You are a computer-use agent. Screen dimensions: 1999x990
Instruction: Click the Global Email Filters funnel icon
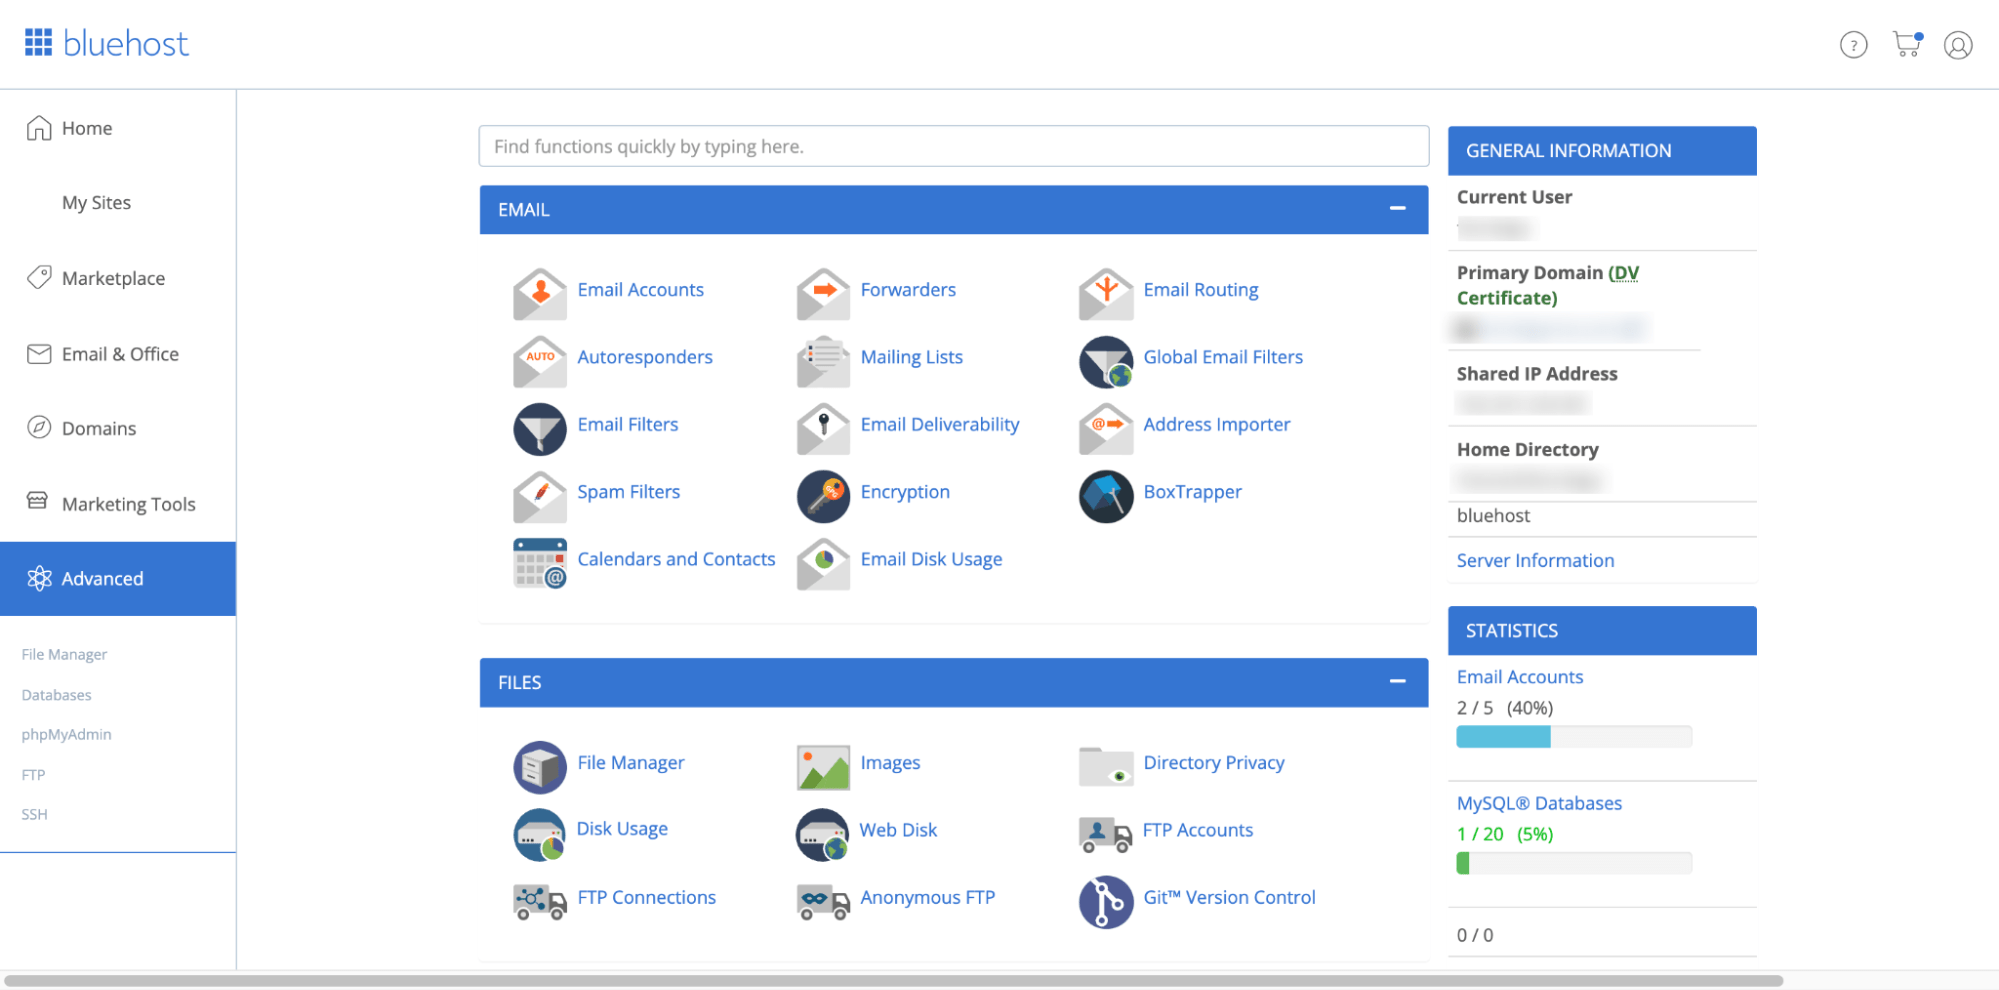(1106, 361)
